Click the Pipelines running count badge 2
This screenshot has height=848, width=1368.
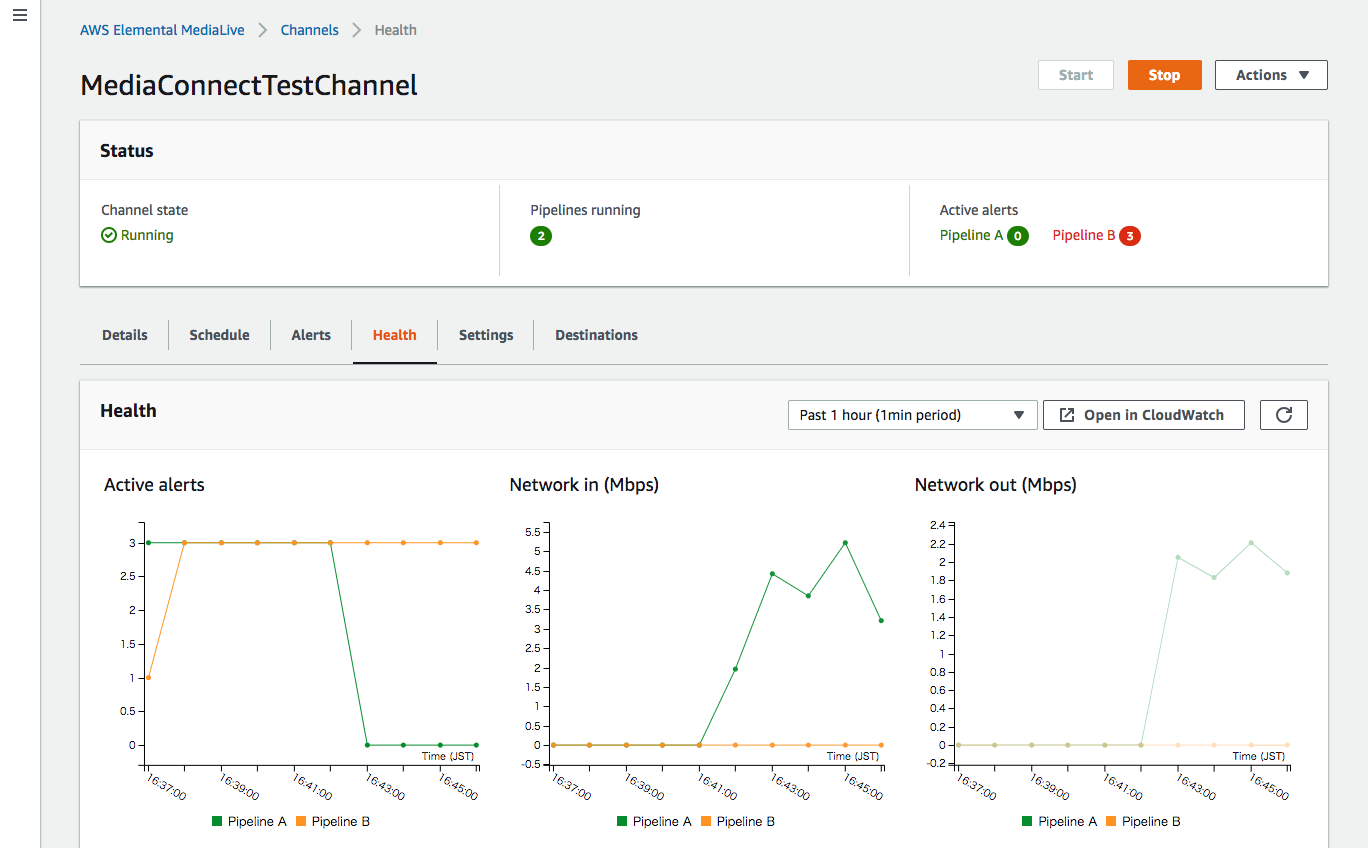(x=541, y=236)
